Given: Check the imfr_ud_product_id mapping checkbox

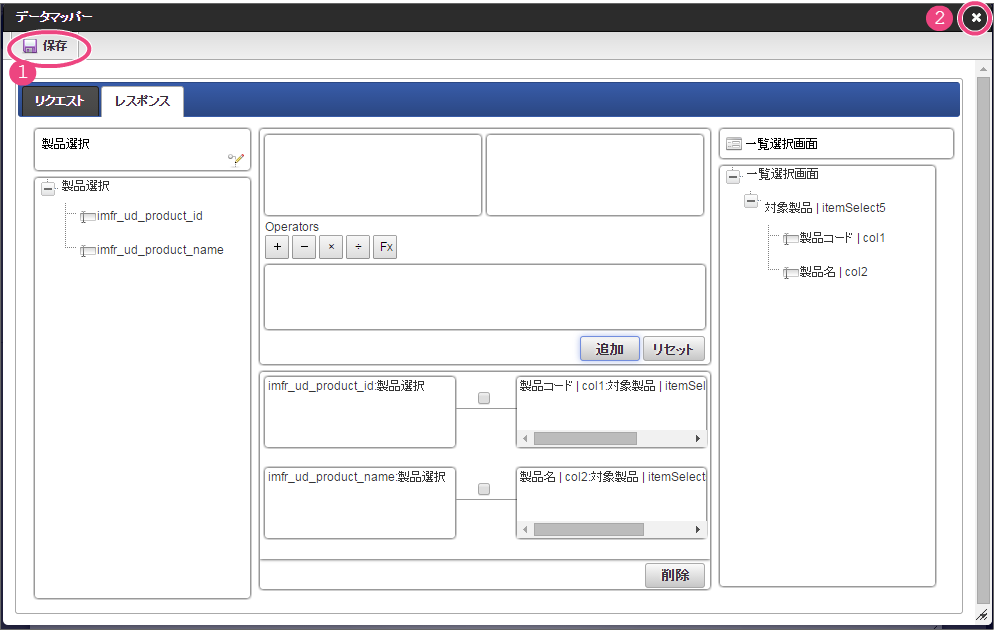Looking at the screenshot, I should point(484,398).
